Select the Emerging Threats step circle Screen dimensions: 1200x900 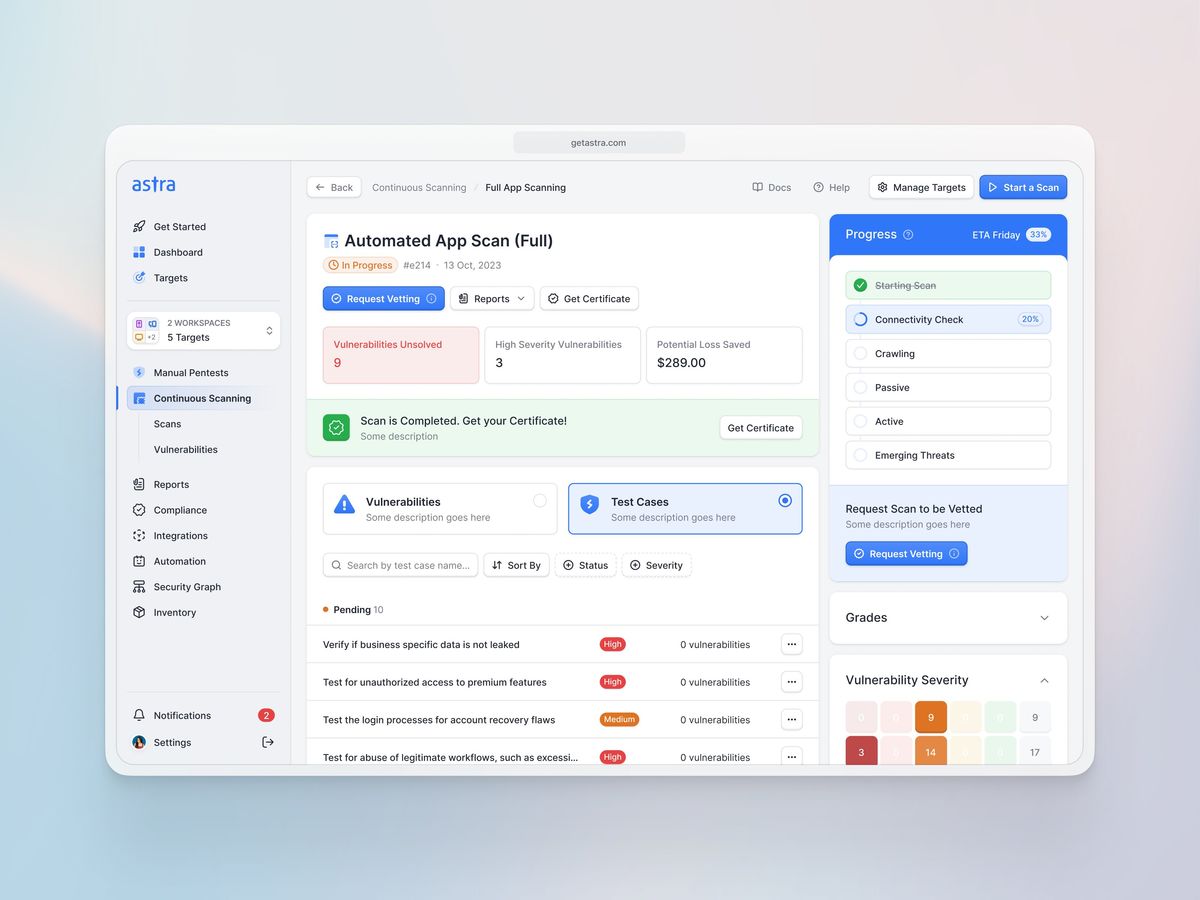(x=860, y=455)
